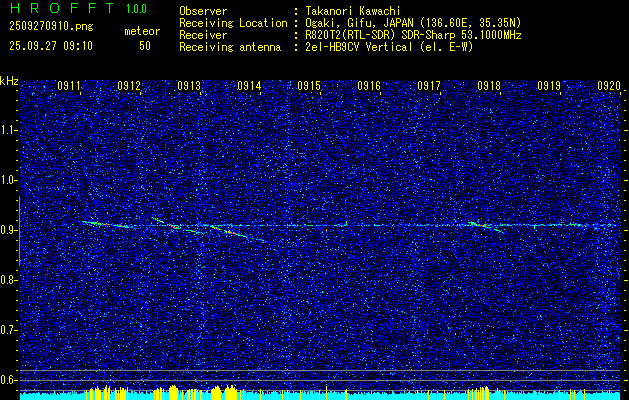Click the meteor count value 50
Image resolution: width=629 pixels, height=400 pixels.
click(145, 46)
